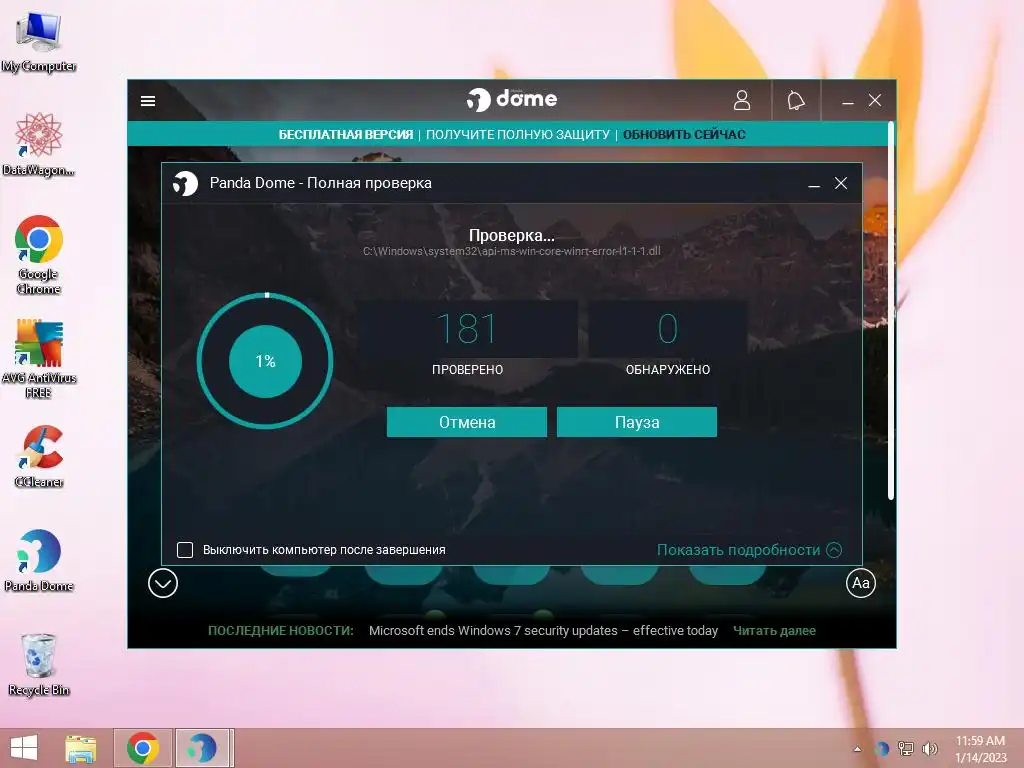1024x768 pixels.
Task: Show hidden system tray icons arrow
Action: tap(857, 749)
